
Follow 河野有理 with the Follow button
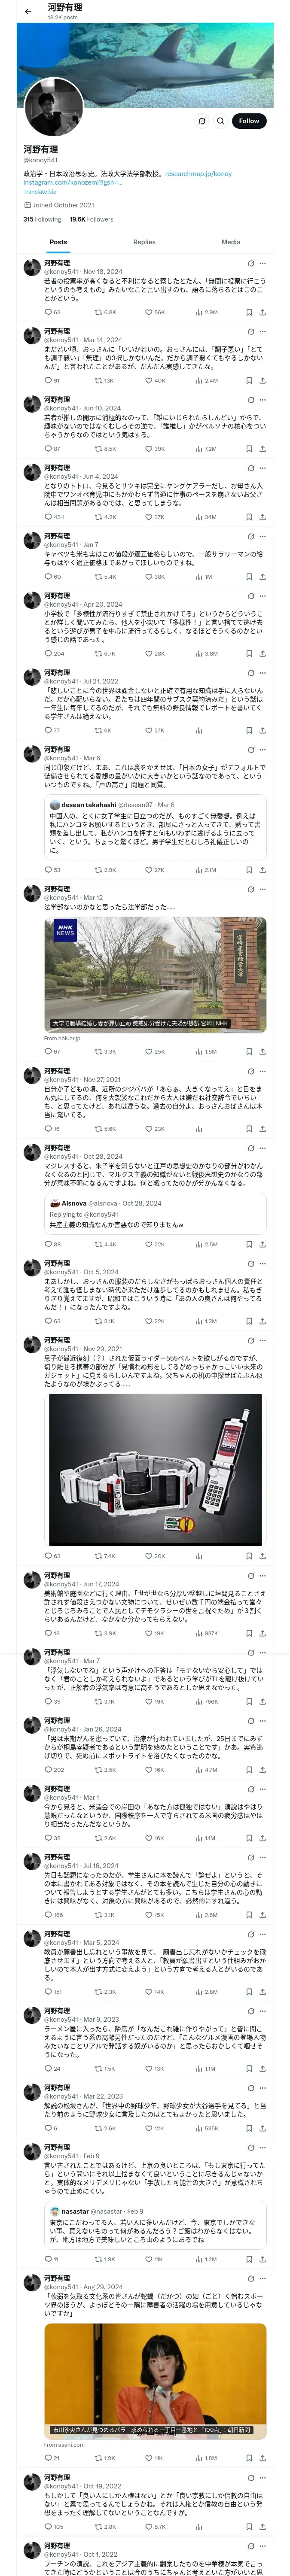pyautogui.click(x=249, y=121)
